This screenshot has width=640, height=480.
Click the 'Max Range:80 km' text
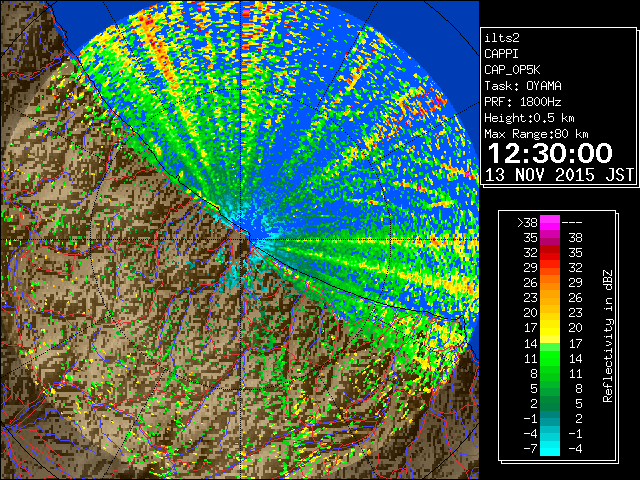[x=536, y=134]
